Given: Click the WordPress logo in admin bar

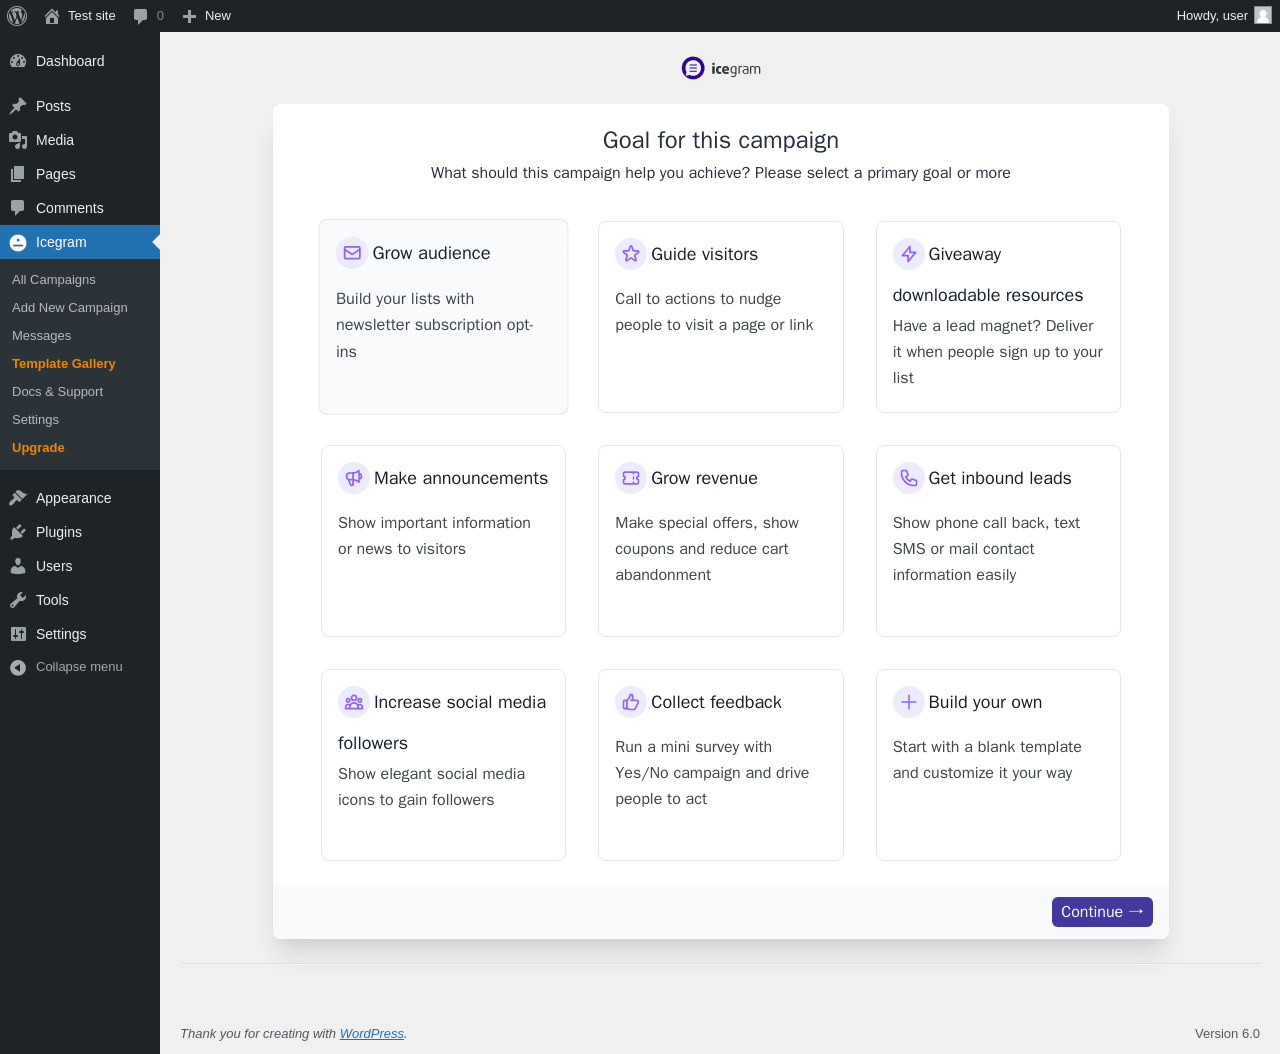Looking at the screenshot, I should 17,16.
